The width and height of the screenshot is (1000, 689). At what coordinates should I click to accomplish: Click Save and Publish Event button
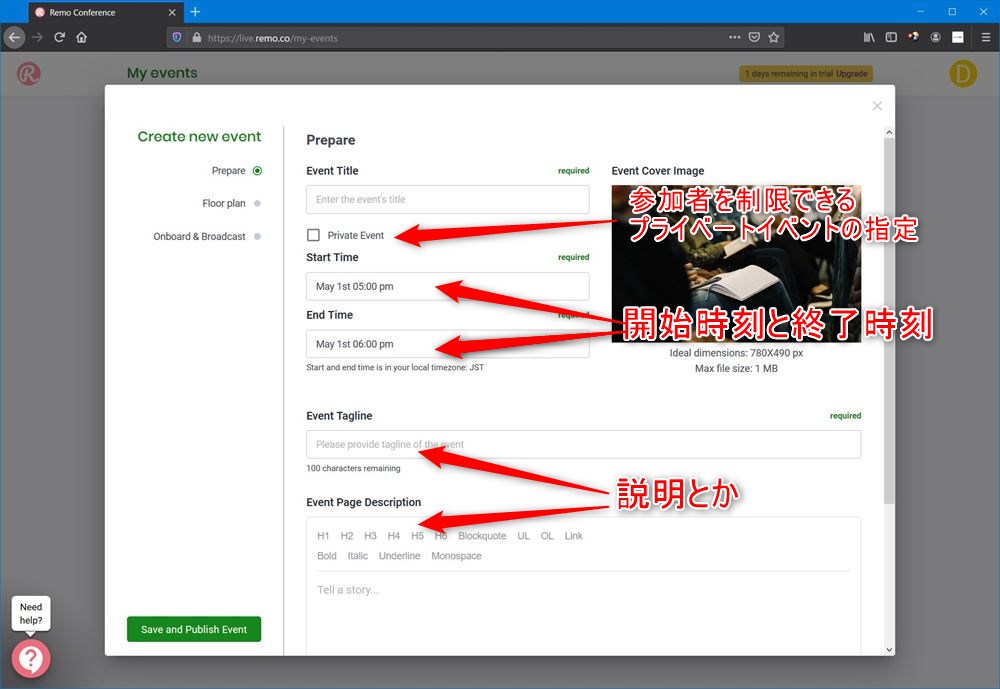pyautogui.click(x=194, y=629)
